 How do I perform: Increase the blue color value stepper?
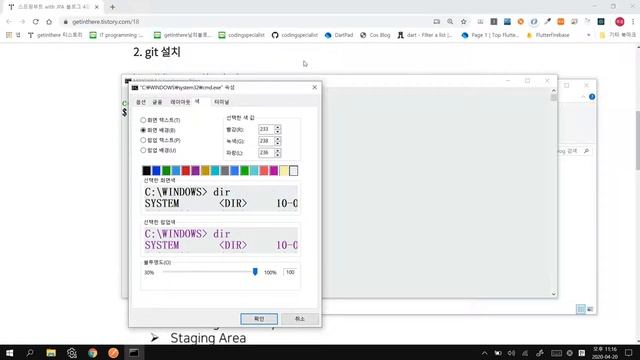pyautogui.click(x=278, y=151)
